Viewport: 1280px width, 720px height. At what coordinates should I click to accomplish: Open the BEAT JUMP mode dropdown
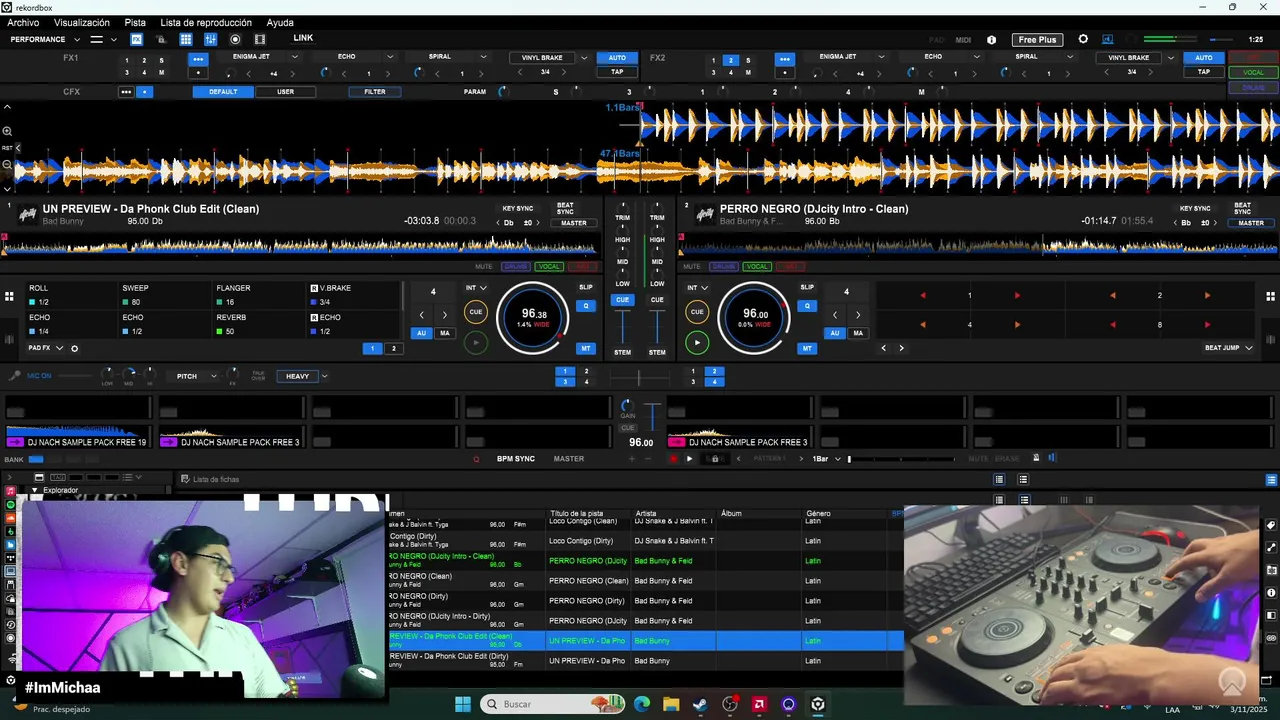(1229, 348)
